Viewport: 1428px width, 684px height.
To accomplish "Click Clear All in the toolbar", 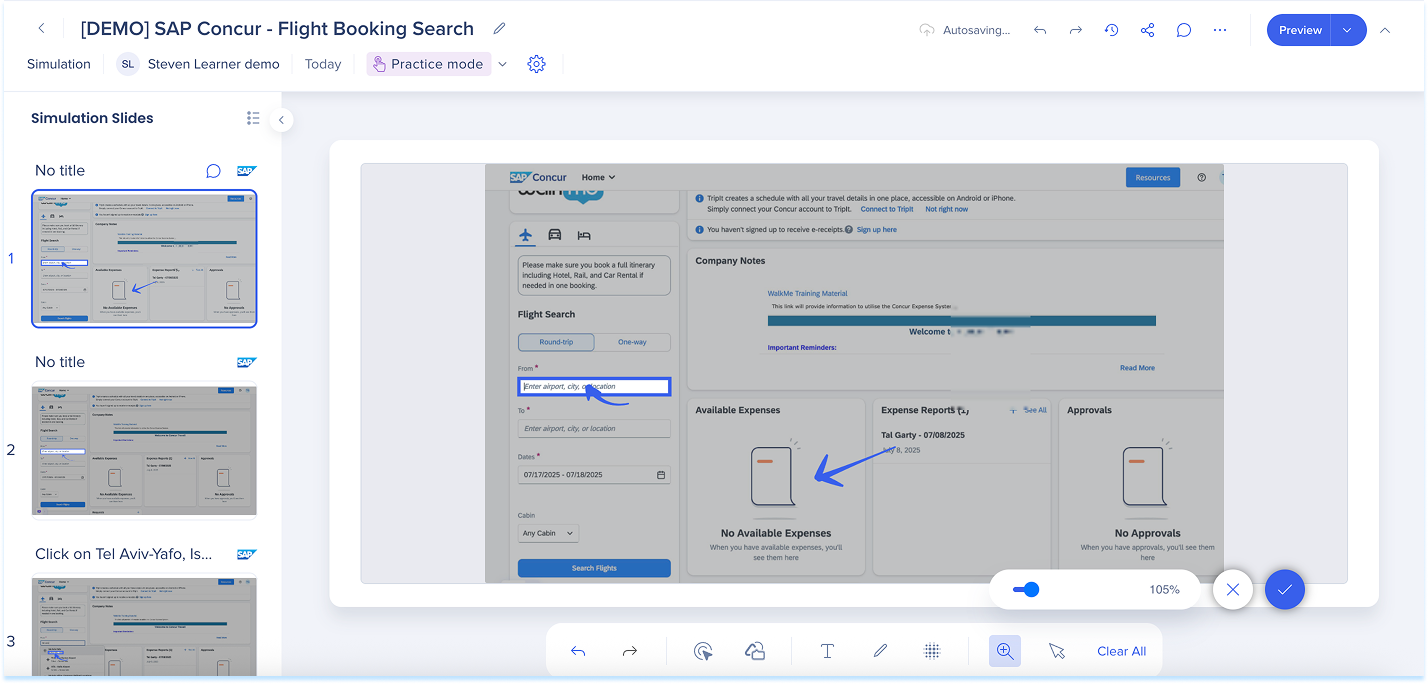I will (x=1121, y=651).
